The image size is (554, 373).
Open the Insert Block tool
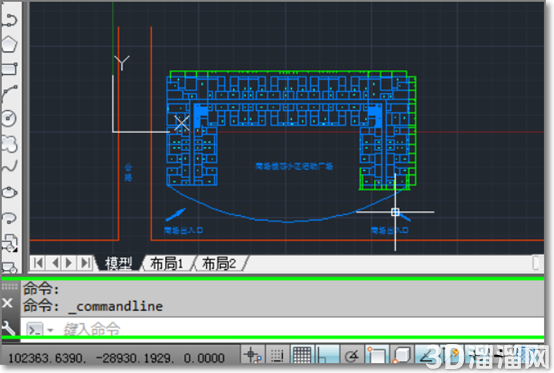coord(10,243)
